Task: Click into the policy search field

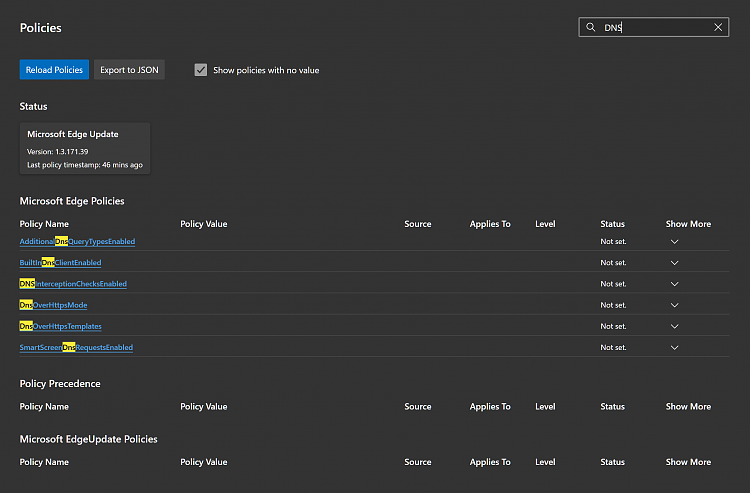Action: 653,27
